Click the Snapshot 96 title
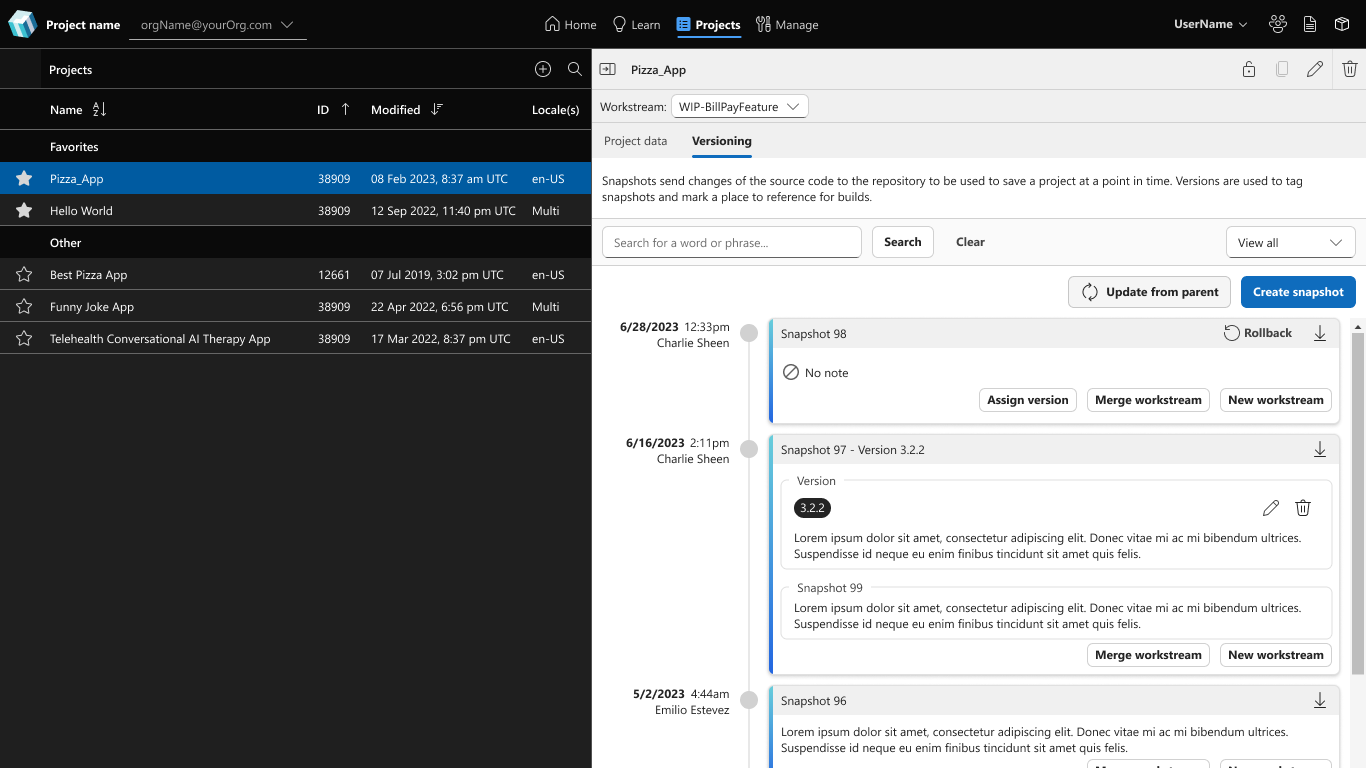The height and width of the screenshot is (768, 1366). coord(813,701)
